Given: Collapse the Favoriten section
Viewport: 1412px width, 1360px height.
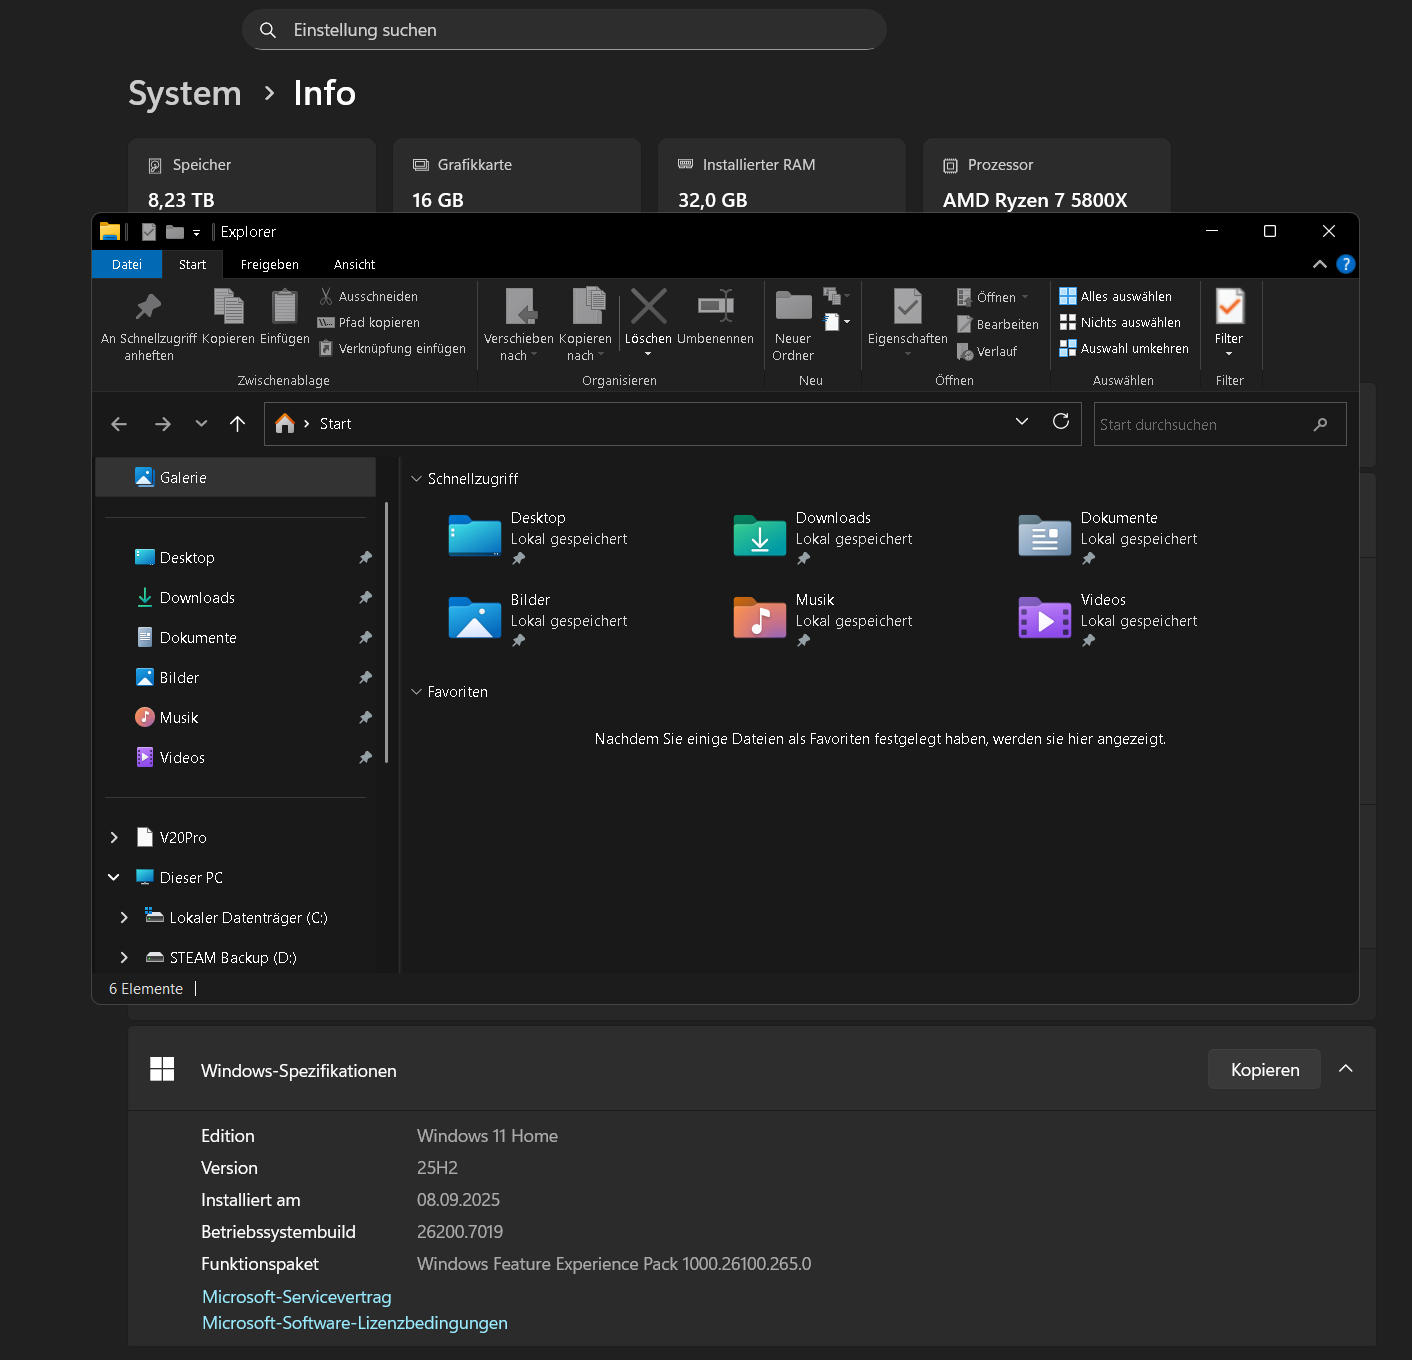Looking at the screenshot, I should pos(417,692).
